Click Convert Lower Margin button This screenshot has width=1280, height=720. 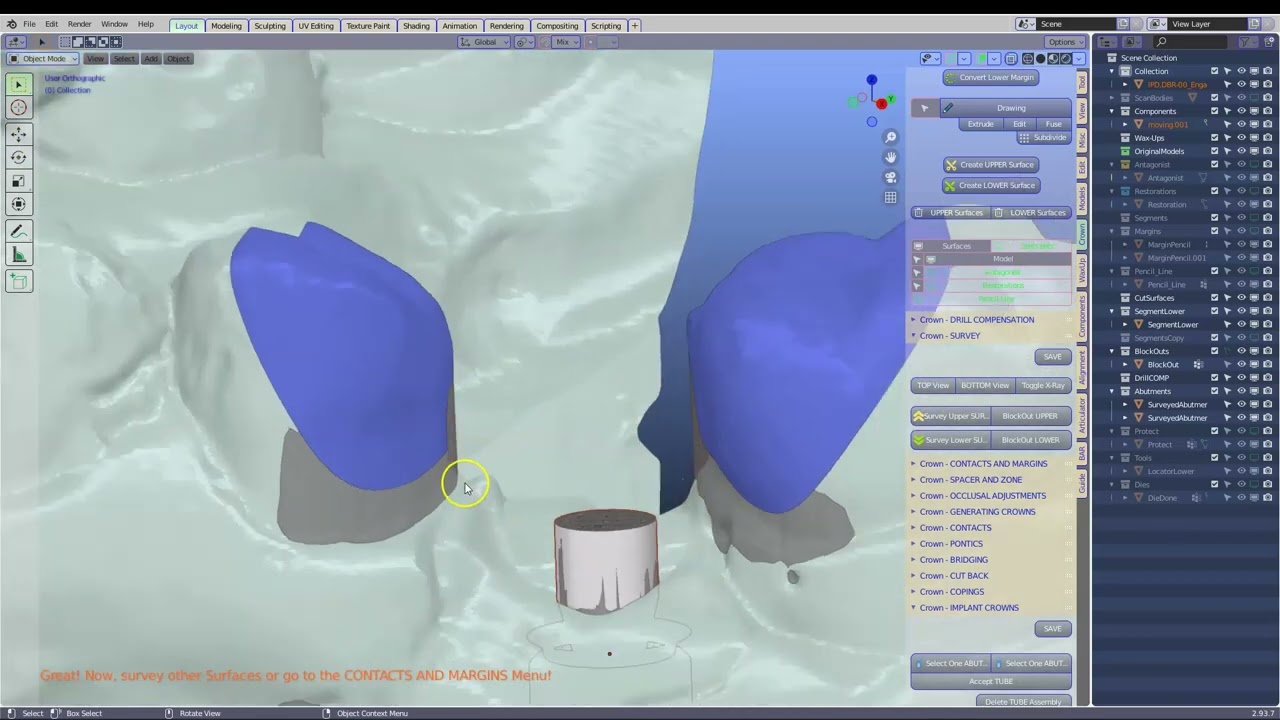(x=990, y=77)
